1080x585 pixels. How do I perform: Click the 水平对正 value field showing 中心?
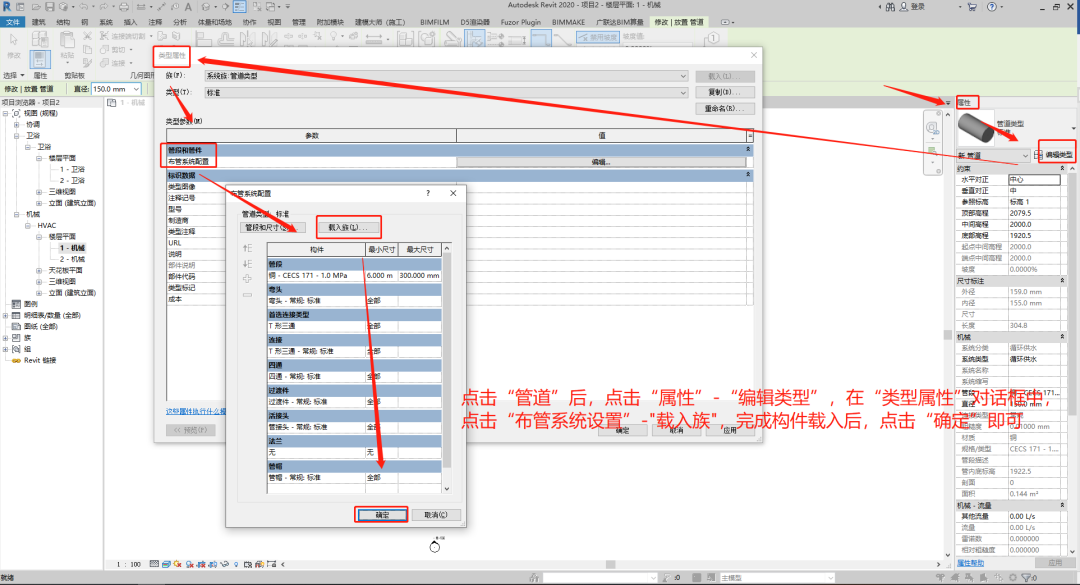click(1034, 179)
